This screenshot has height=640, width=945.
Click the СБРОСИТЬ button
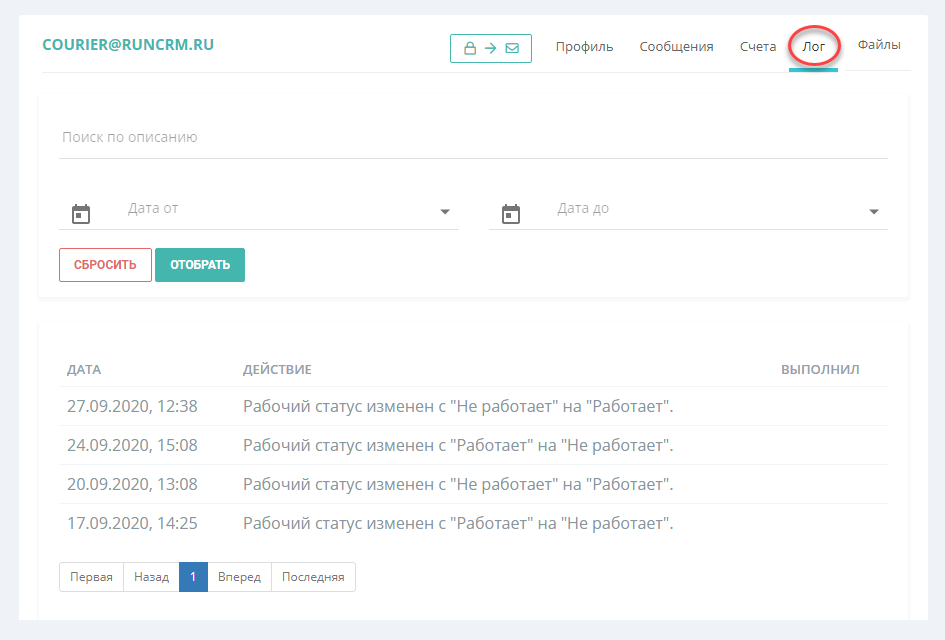105,265
